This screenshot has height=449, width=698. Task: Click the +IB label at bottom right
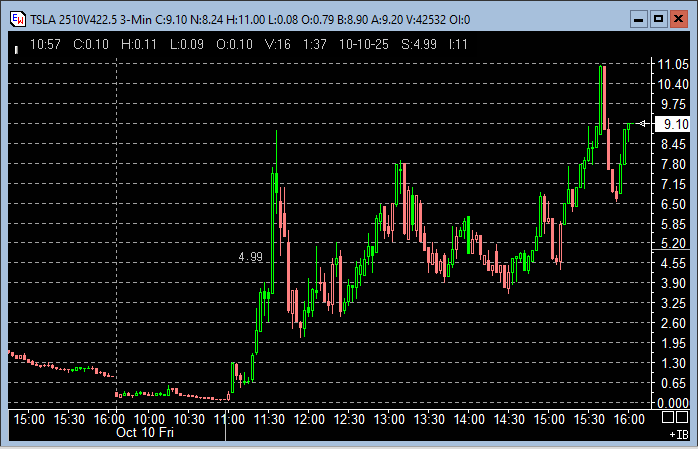677,434
